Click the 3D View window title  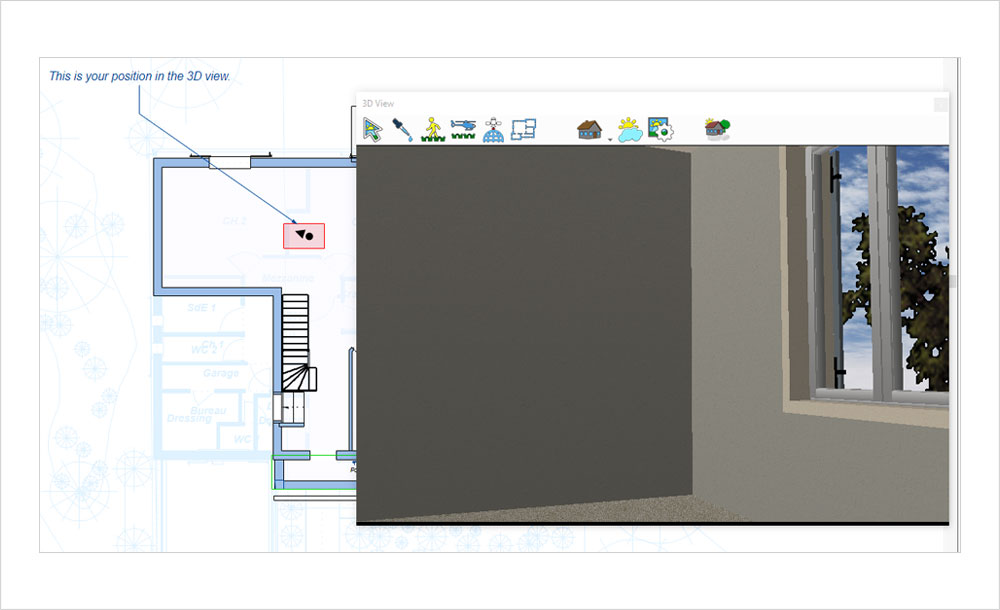tap(378, 103)
